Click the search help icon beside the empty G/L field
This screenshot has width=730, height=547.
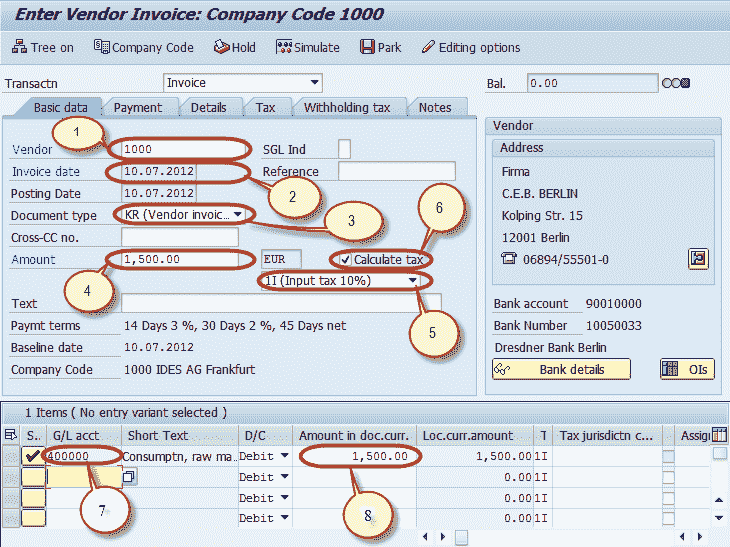[x=129, y=476]
